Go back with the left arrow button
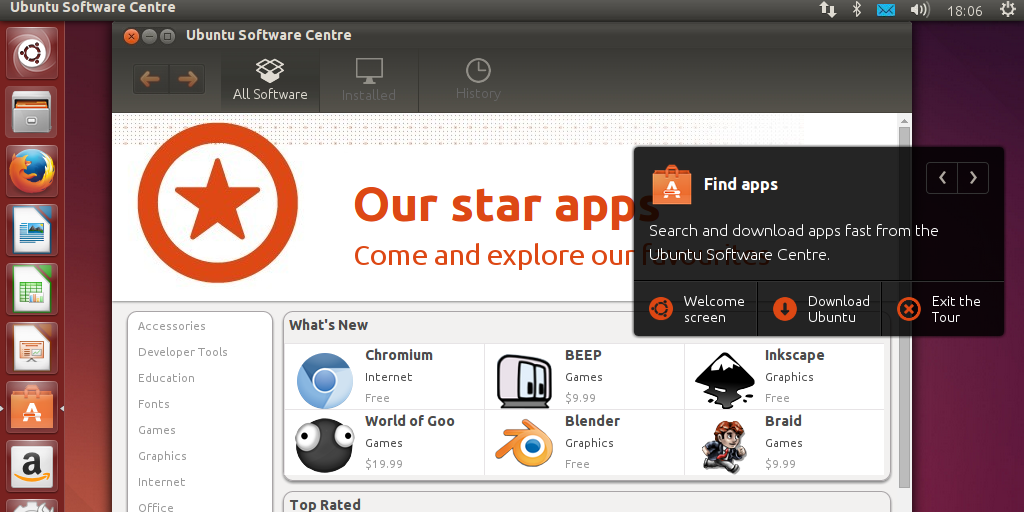 tap(151, 79)
